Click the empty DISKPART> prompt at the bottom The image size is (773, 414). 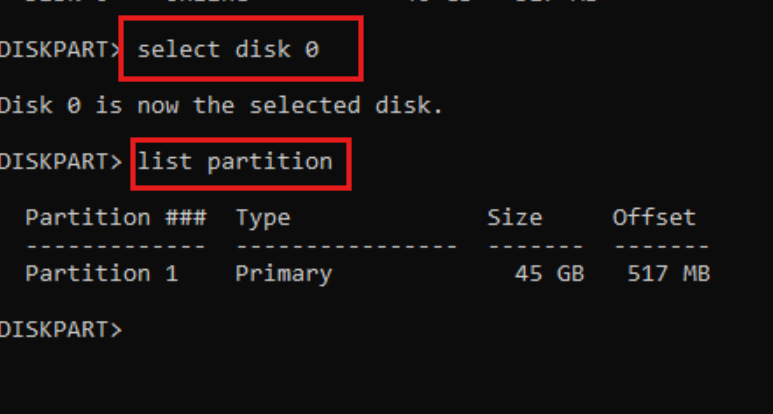(x=60, y=329)
